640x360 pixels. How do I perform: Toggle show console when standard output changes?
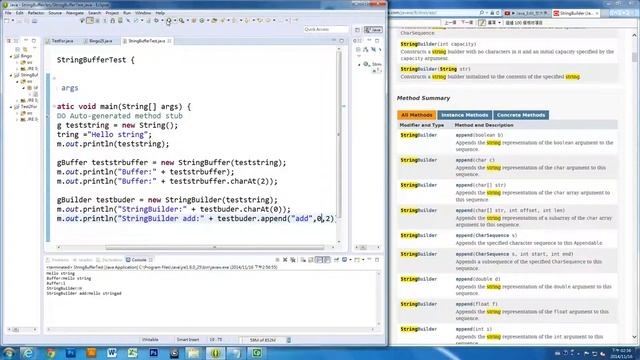click(x=319, y=260)
